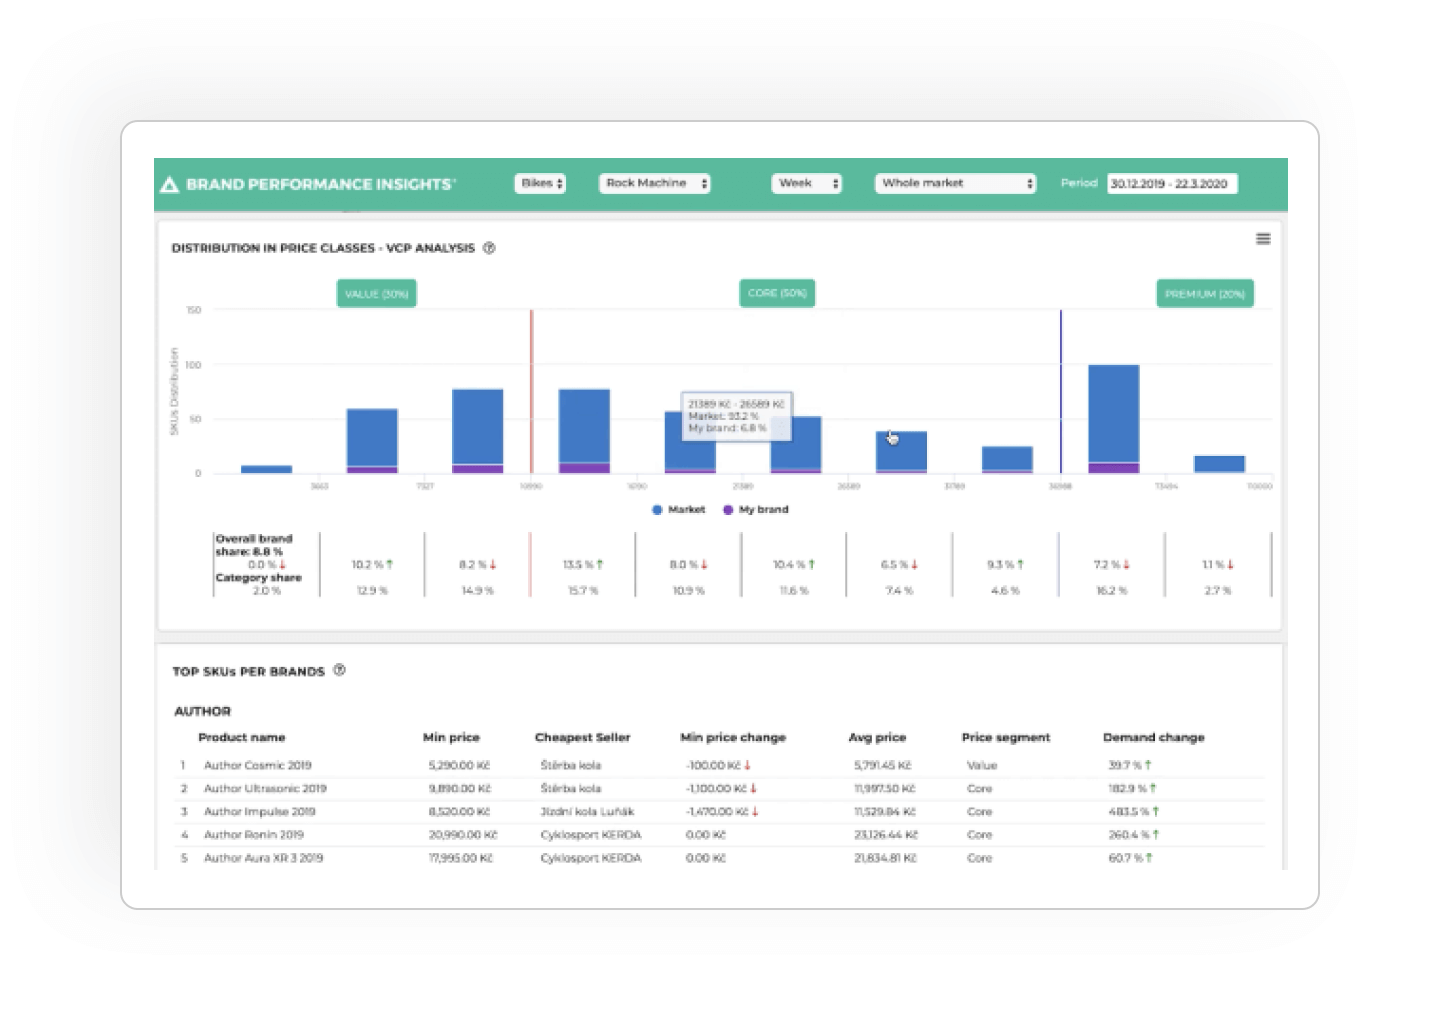Open the Rock Machine brand dropdown
The image size is (1442, 1030).
pos(655,184)
